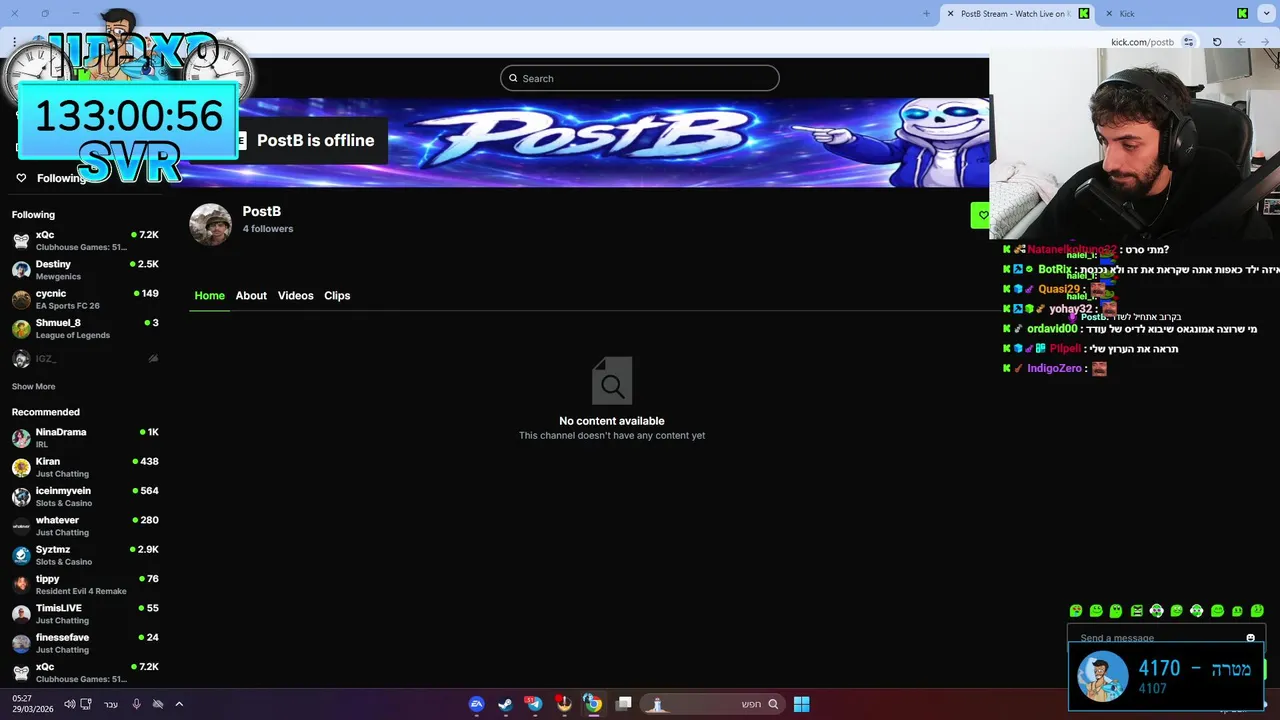Image resolution: width=1280 pixels, height=720 pixels.
Task: Open the finessefave channel
Action: coord(85,643)
